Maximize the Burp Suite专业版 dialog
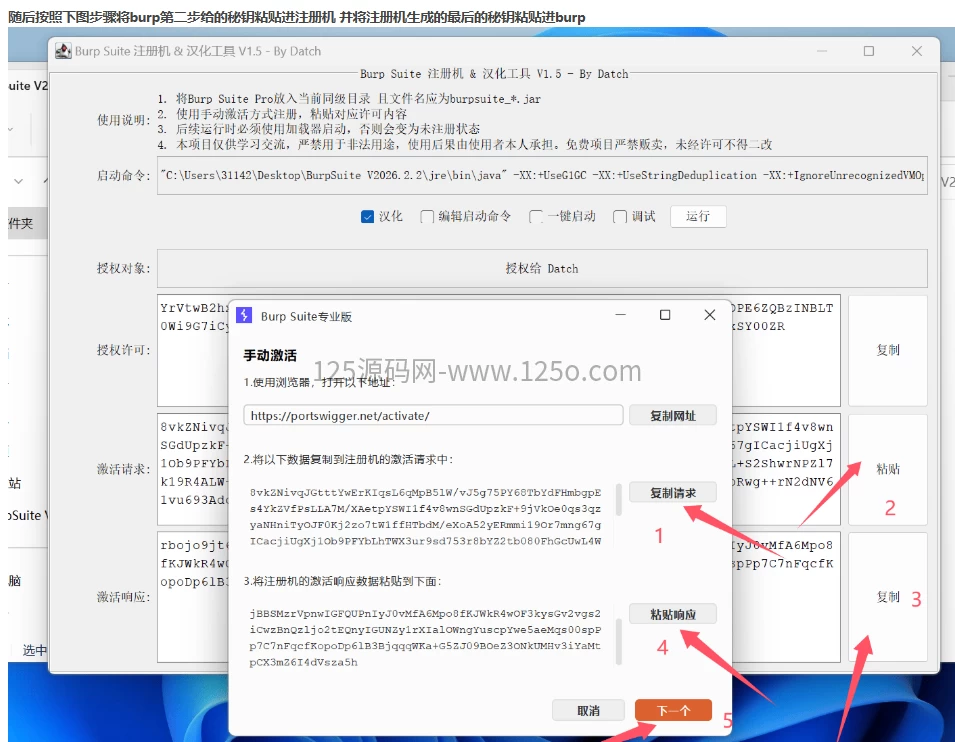The image size is (955, 742). pyautogui.click(x=665, y=315)
